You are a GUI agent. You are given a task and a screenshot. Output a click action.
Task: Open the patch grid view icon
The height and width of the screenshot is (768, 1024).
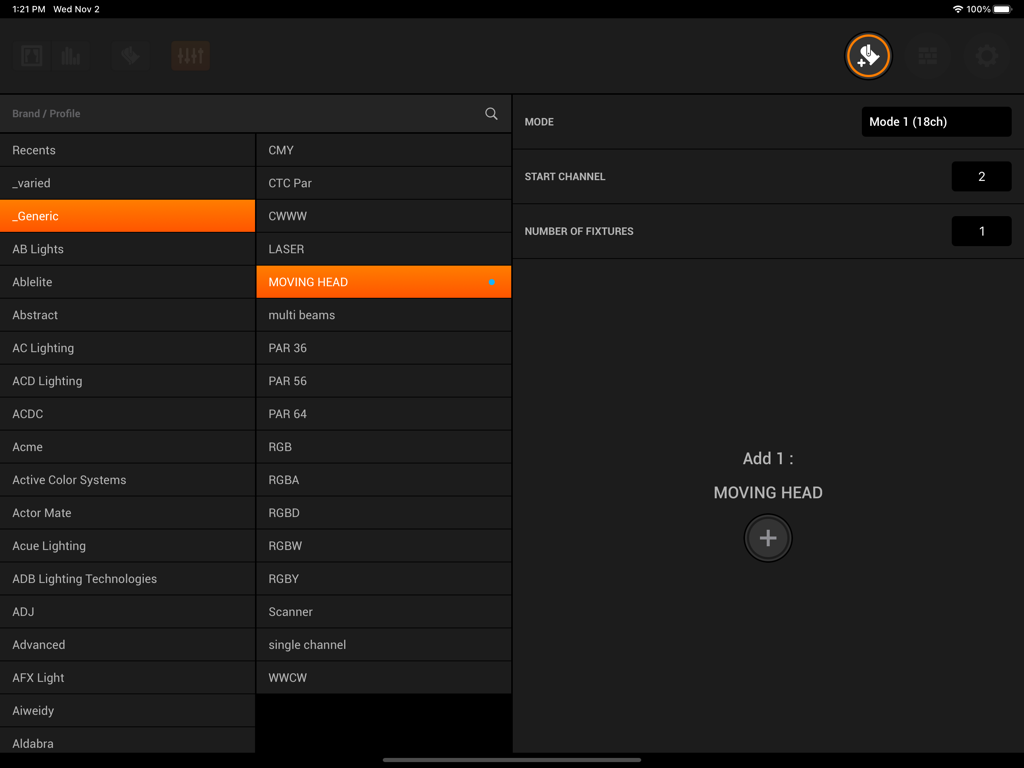coord(928,56)
